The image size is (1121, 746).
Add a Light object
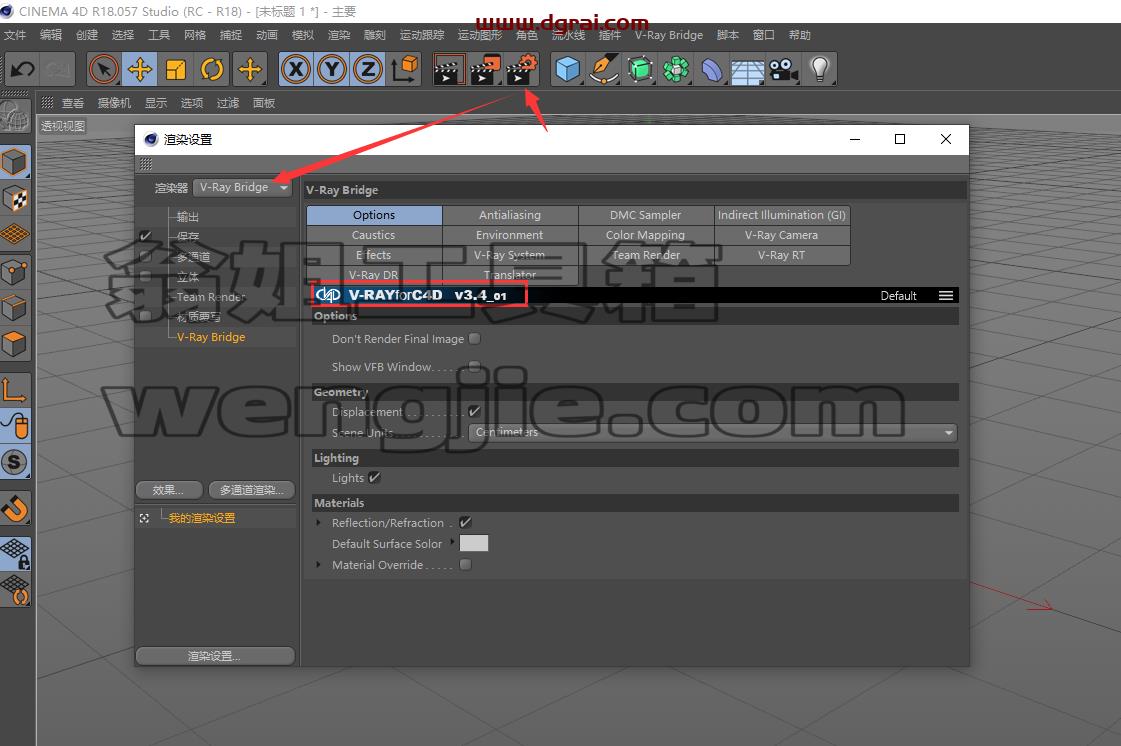pos(820,69)
